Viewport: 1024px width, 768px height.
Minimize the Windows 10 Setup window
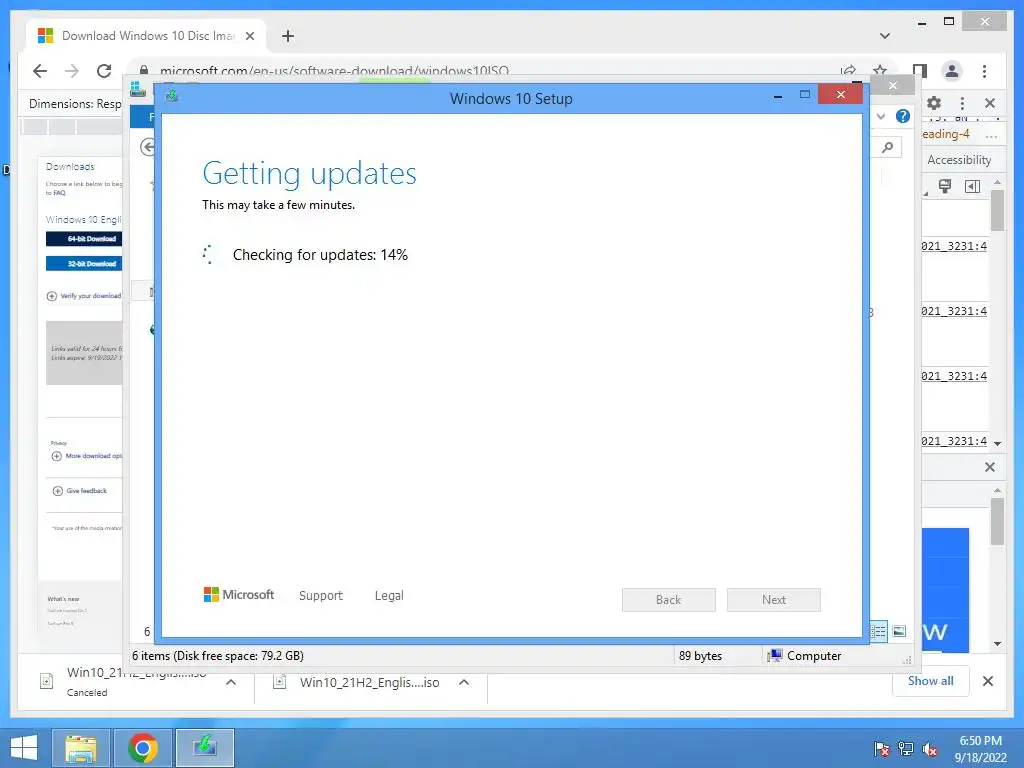coord(778,97)
